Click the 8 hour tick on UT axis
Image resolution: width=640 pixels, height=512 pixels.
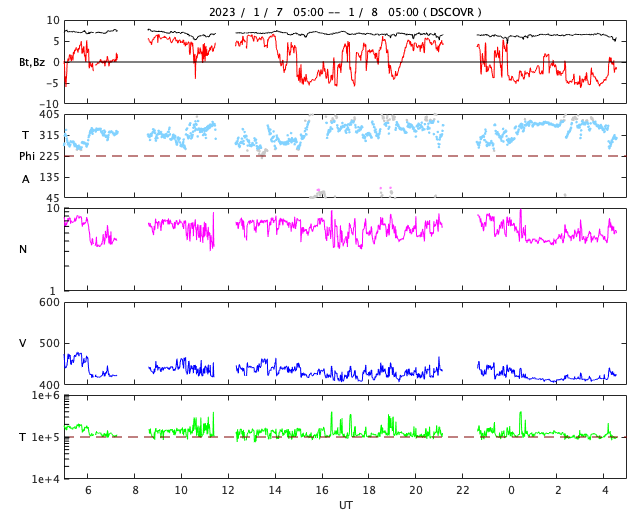tap(135, 490)
